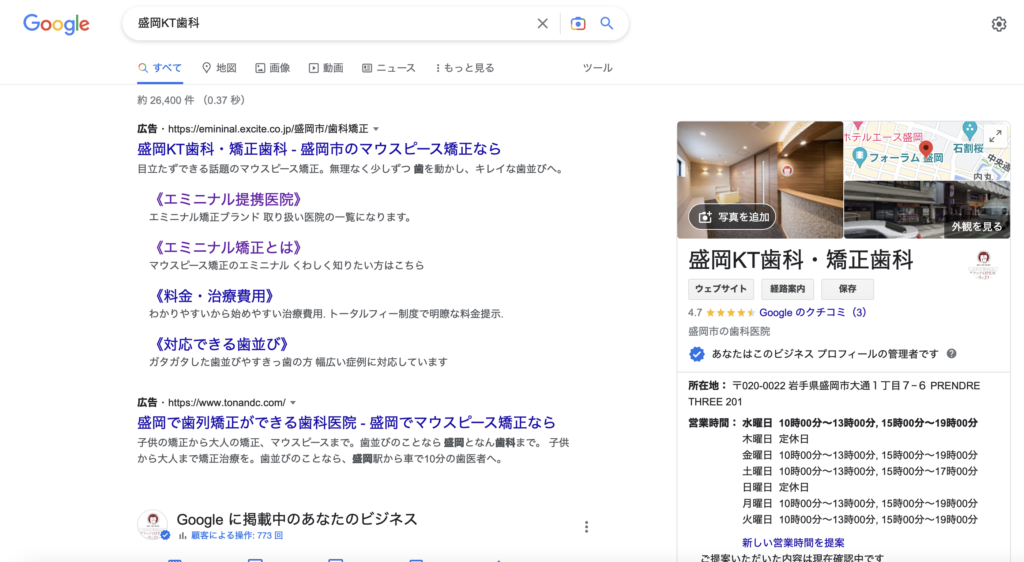Switch to the 地図 tab
This screenshot has height=562, width=1024.
(x=219, y=68)
